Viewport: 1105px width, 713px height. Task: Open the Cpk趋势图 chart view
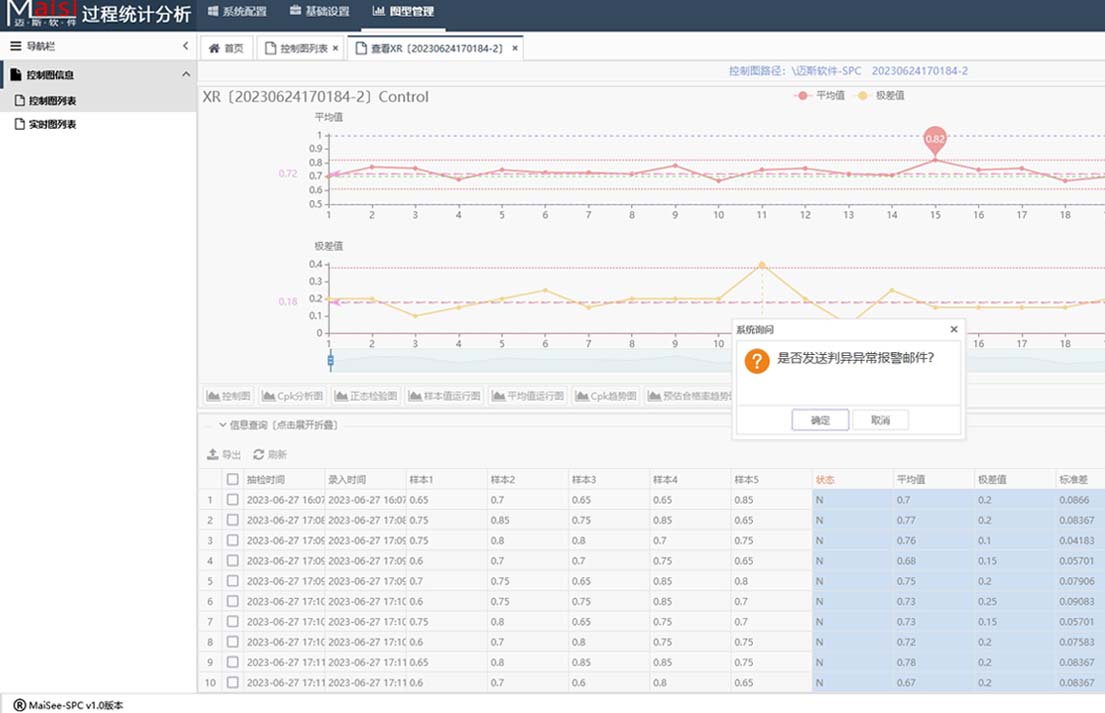(x=605, y=396)
